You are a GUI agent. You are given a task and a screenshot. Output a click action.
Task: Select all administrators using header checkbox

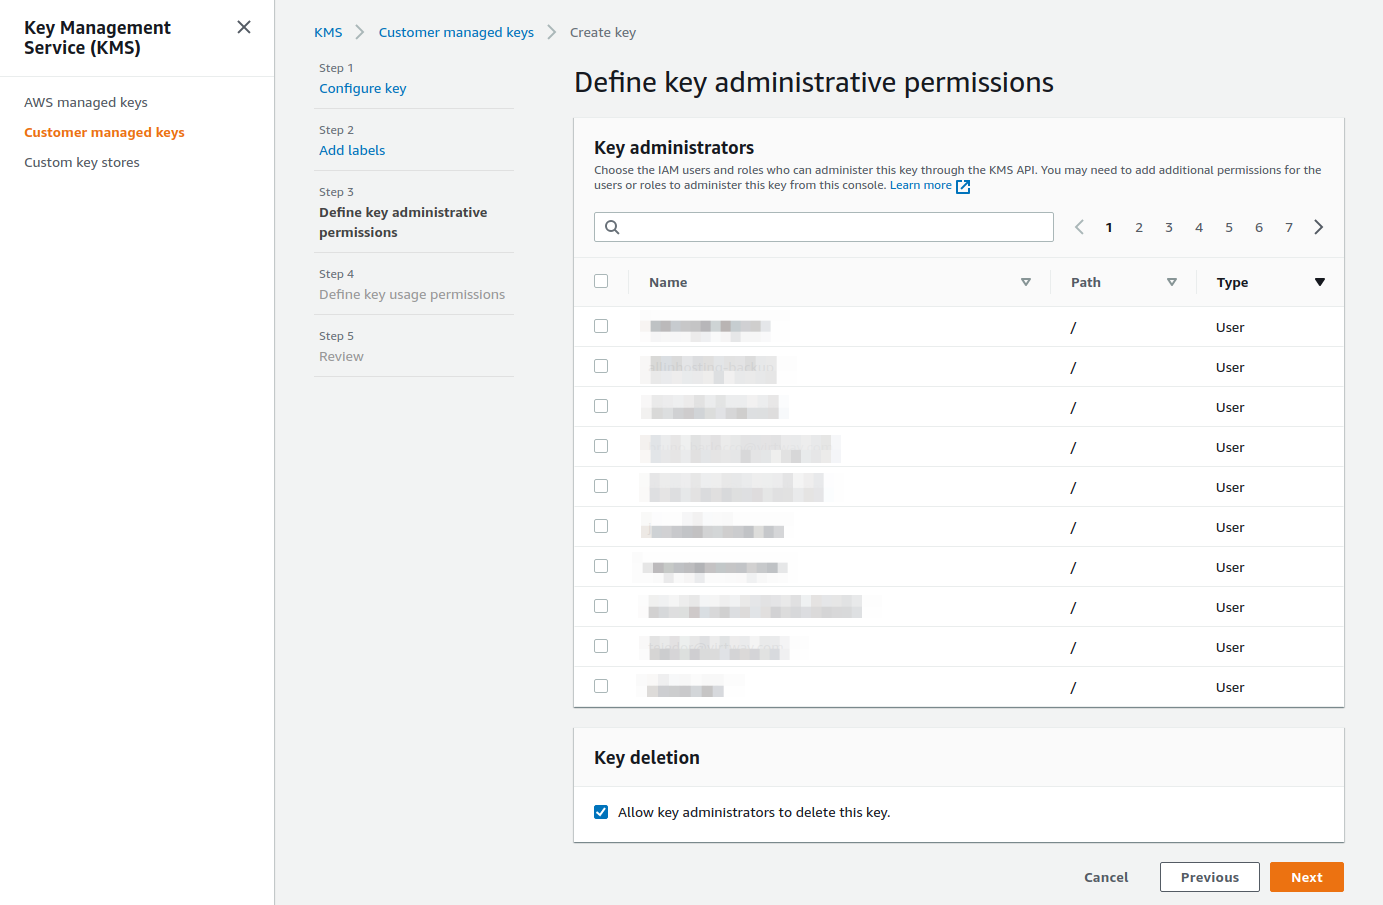point(601,281)
